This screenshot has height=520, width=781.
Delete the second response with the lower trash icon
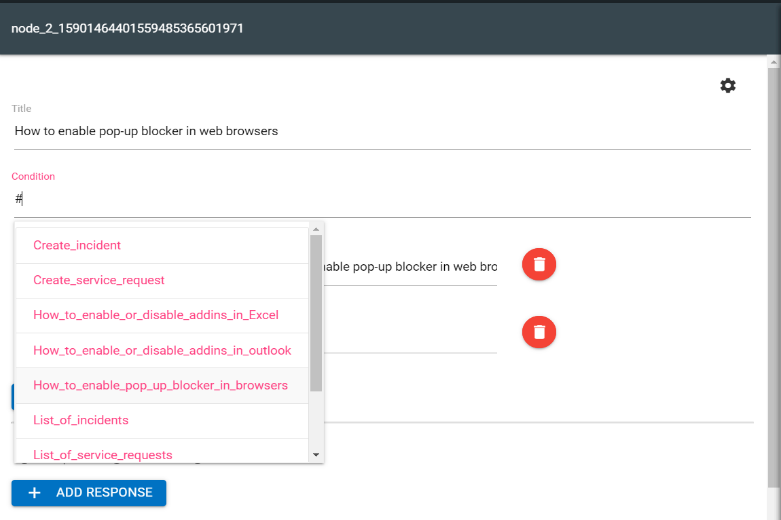[539, 331]
